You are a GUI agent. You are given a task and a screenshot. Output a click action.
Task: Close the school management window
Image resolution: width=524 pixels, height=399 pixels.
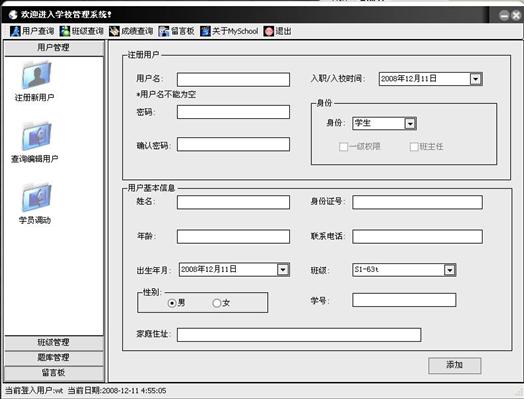point(516,15)
